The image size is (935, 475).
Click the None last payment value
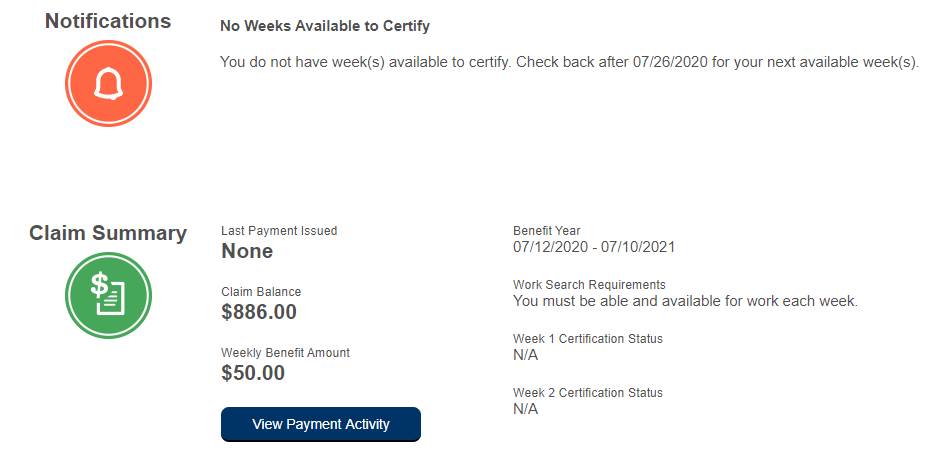tap(247, 251)
